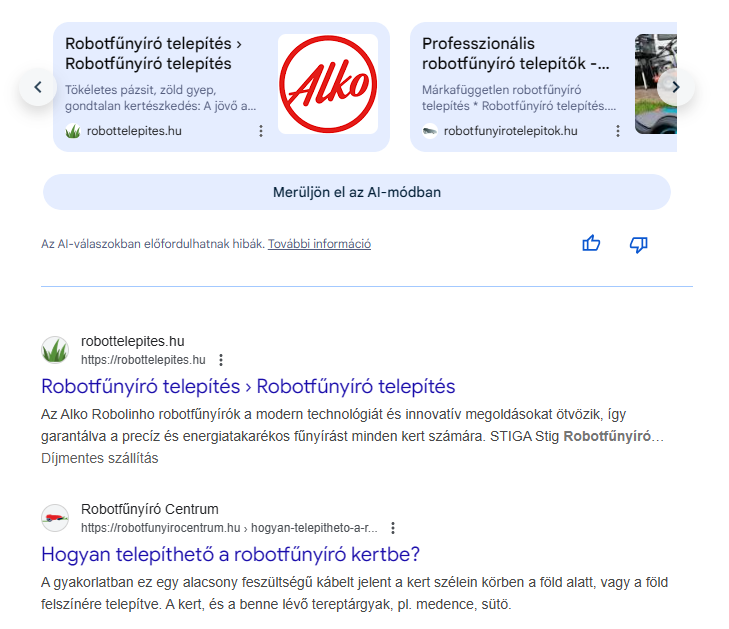Click the previous carousel arrow
Screen dimensions: 729x629
click(38, 87)
